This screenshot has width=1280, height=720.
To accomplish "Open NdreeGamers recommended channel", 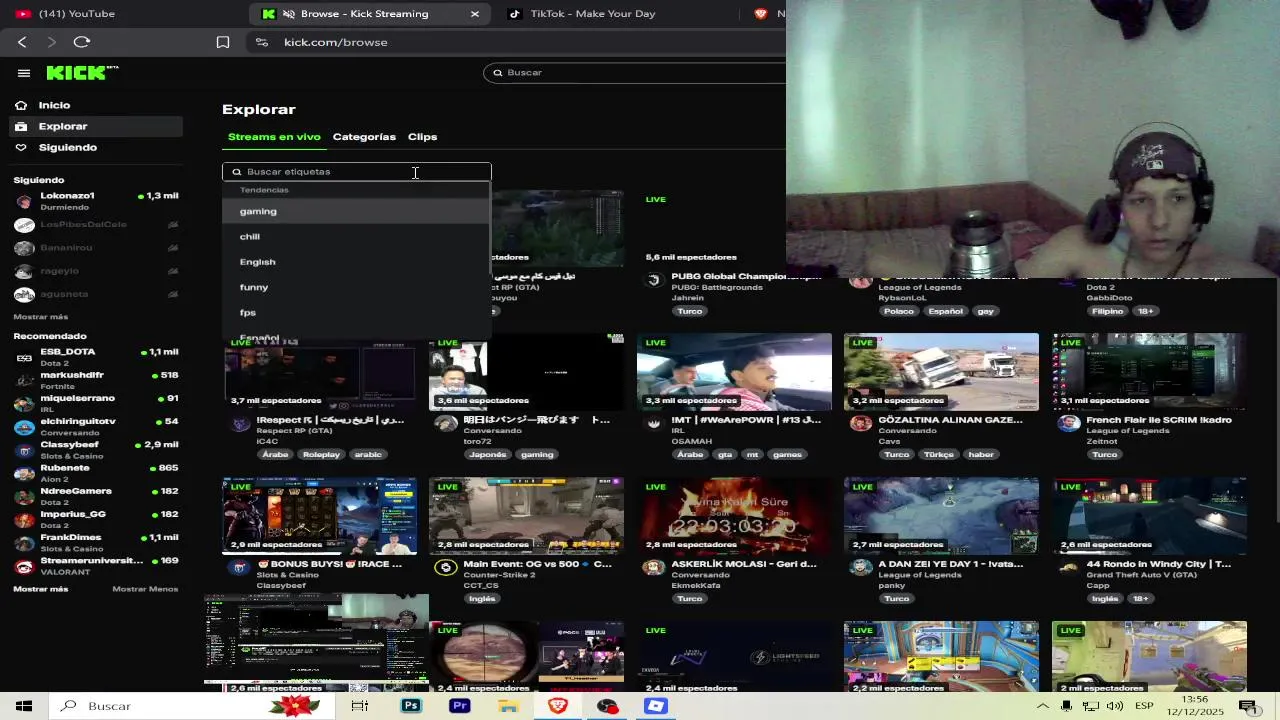I will [x=95, y=496].
